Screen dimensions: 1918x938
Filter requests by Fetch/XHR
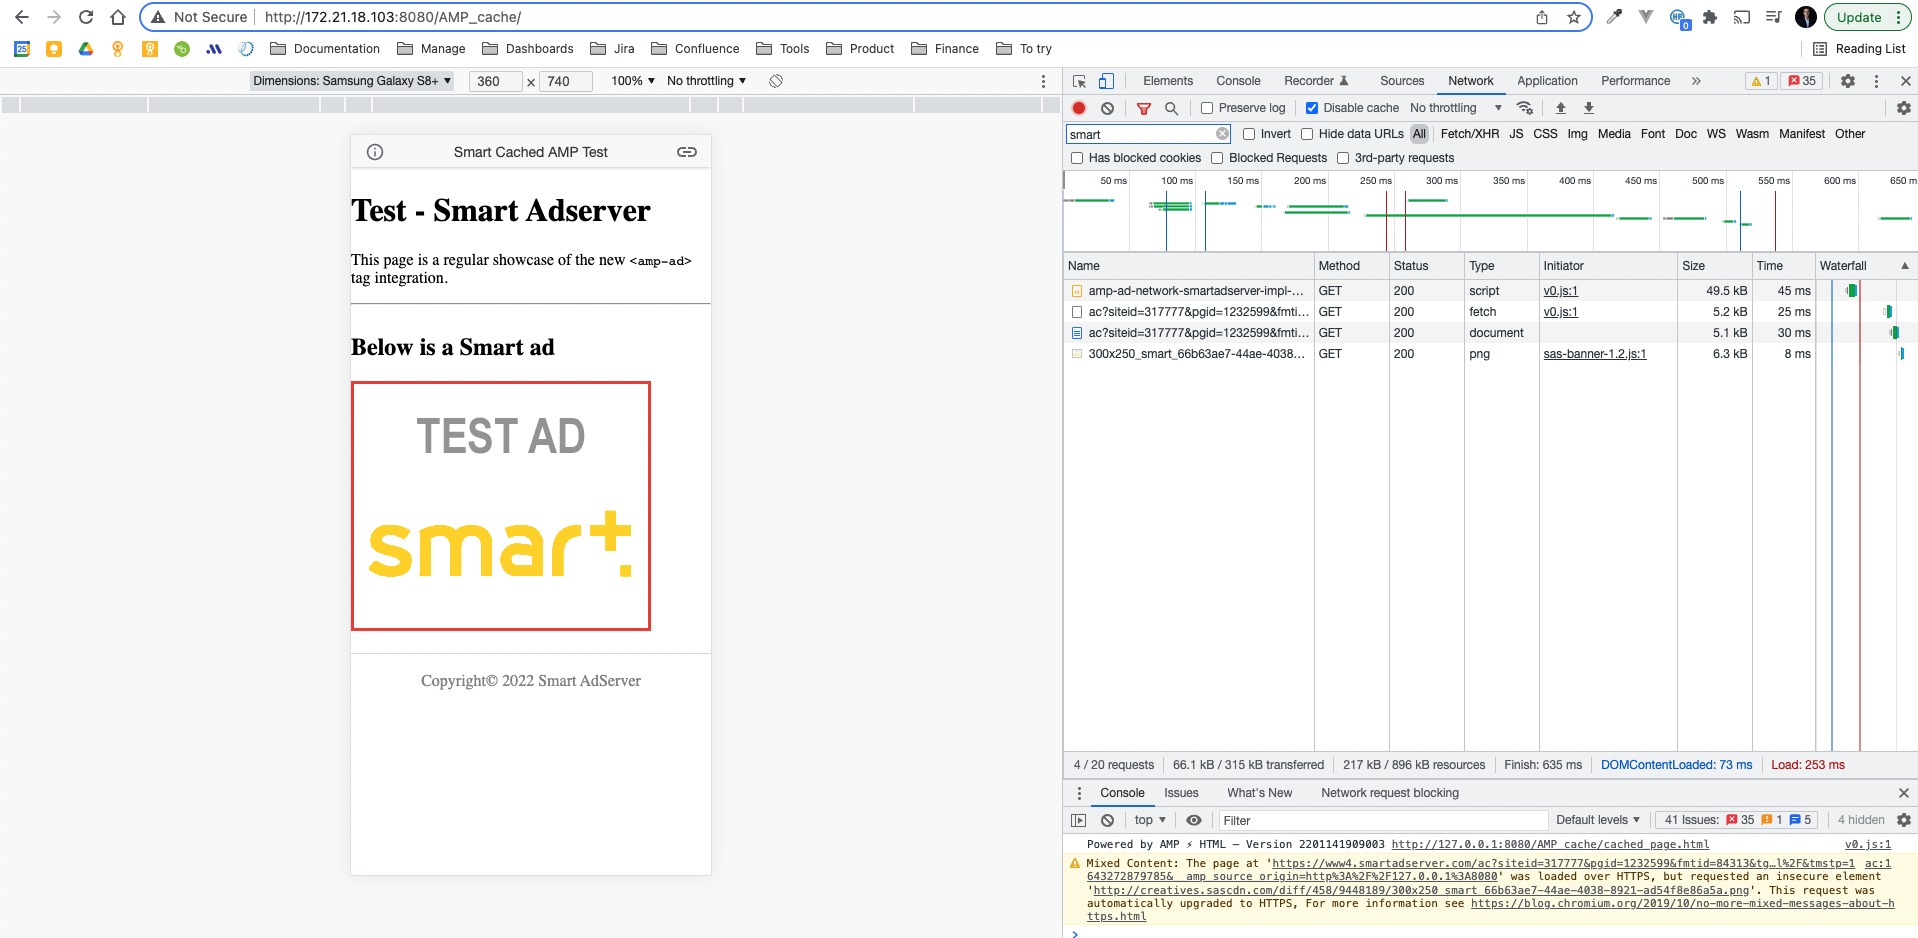(x=1469, y=134)
